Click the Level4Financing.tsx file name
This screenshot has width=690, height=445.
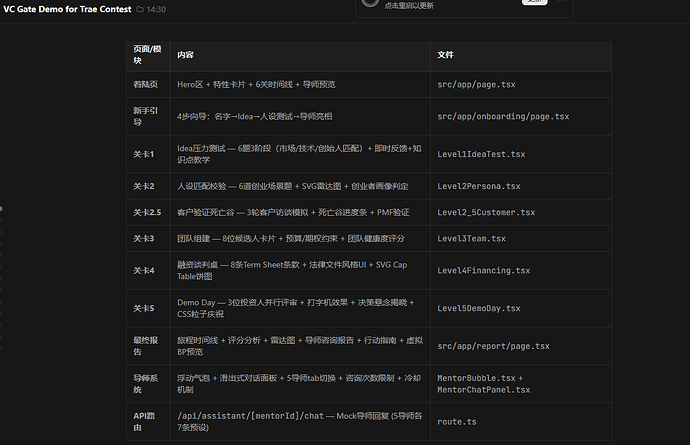(x=484, y=271)
